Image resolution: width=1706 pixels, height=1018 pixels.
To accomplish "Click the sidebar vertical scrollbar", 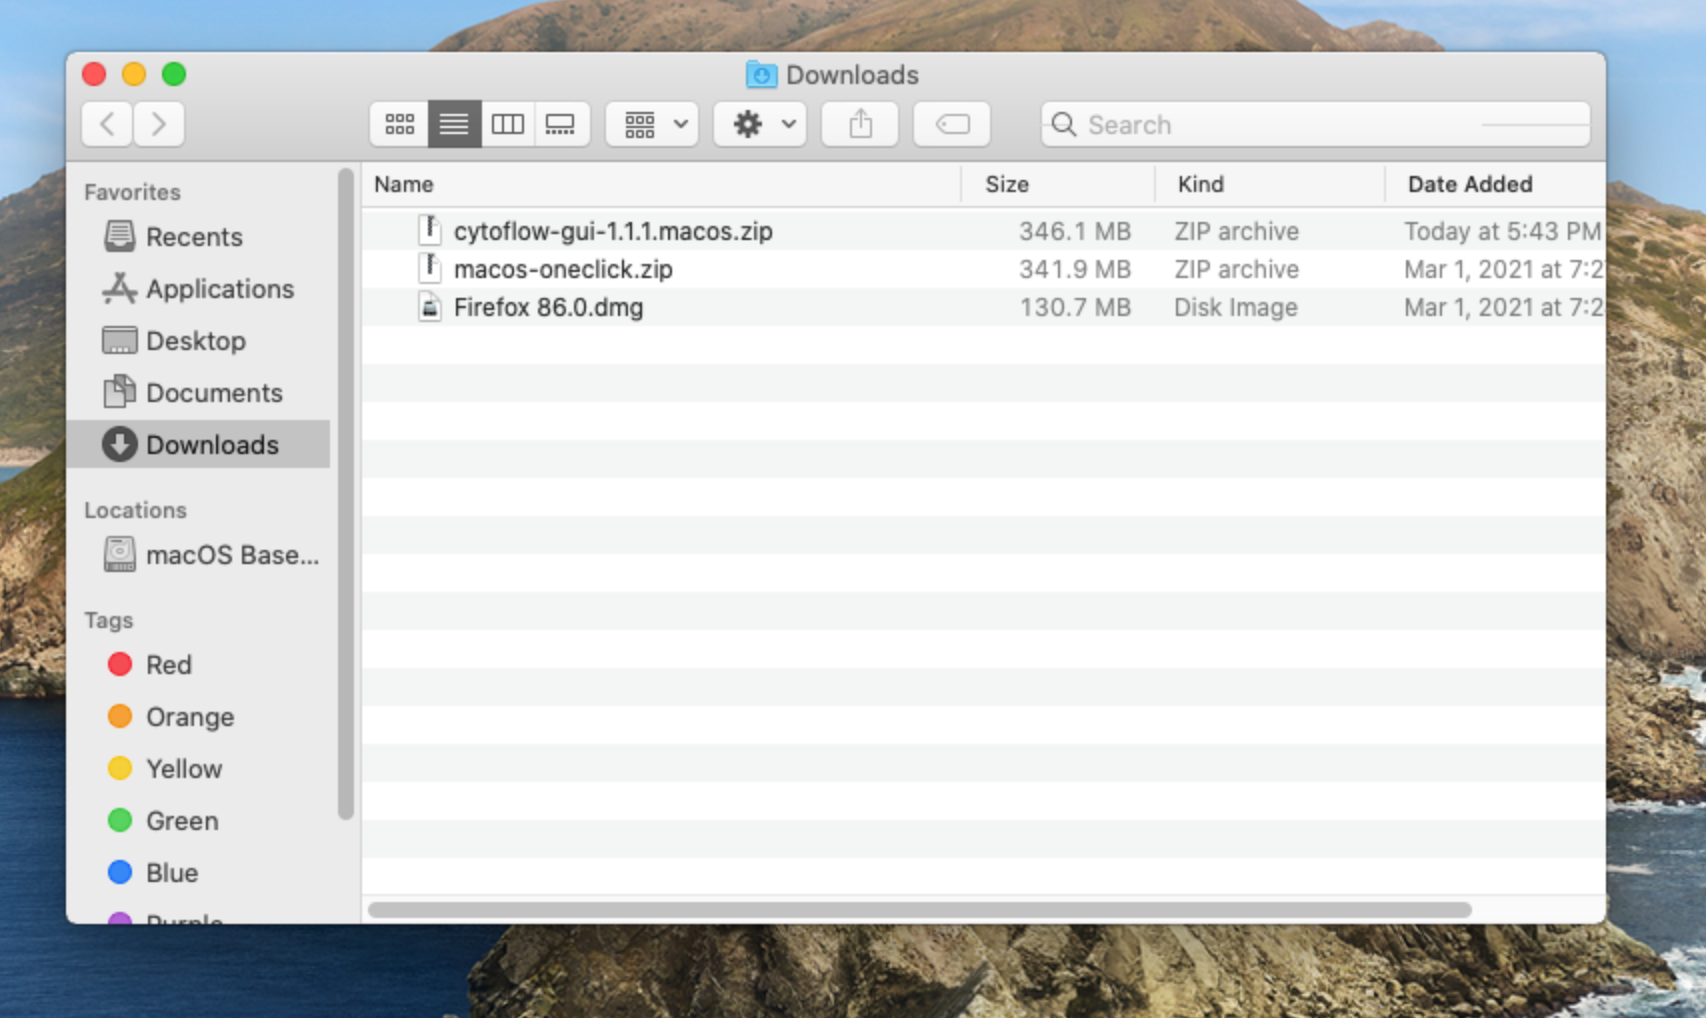I will pos(346,494).
